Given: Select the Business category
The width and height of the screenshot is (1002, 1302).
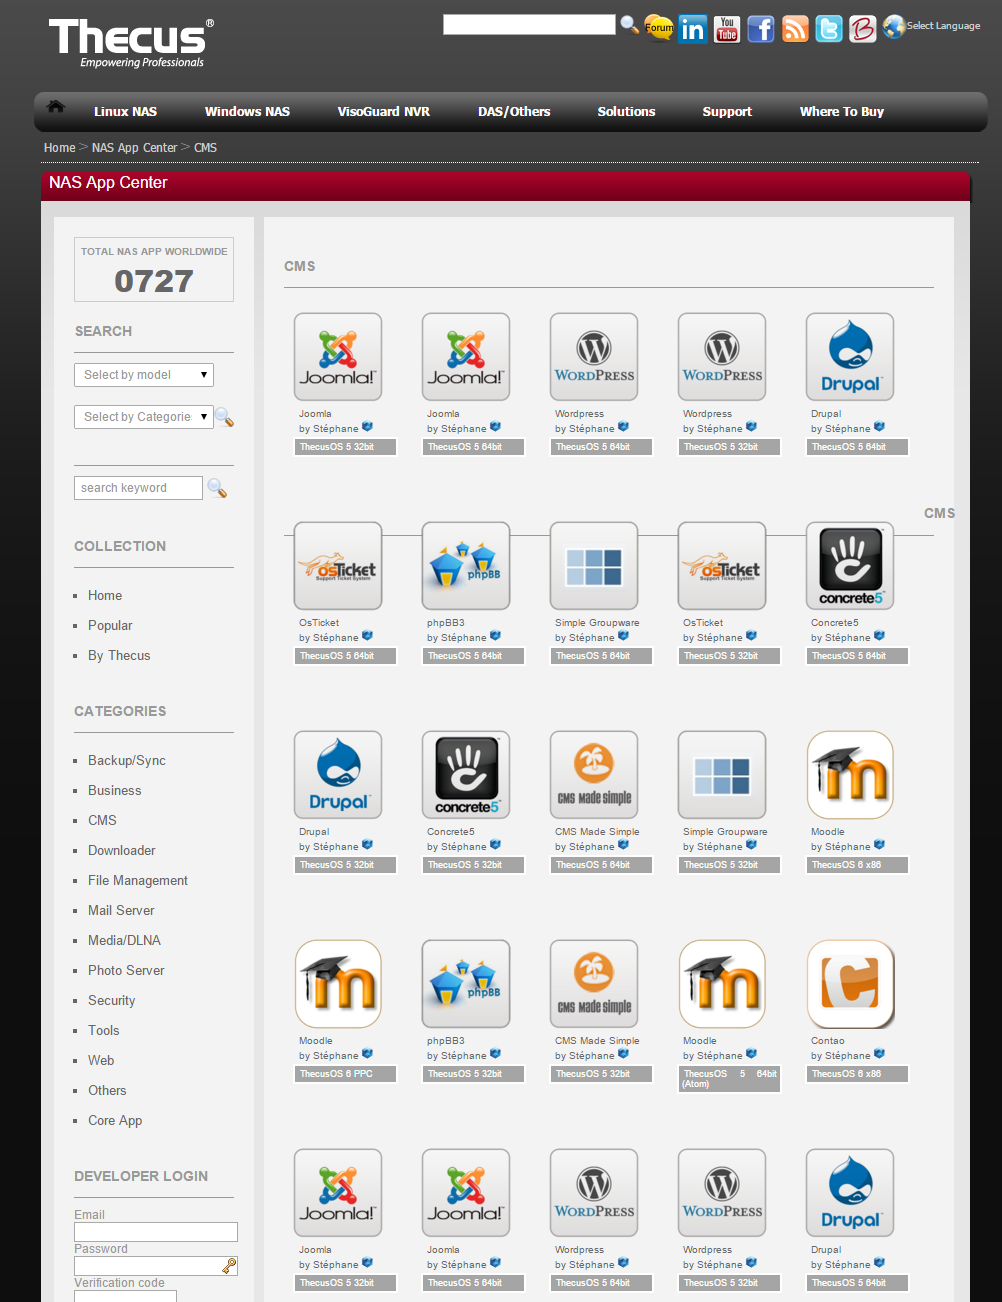Looking at the screenshot, I should coord(115,791).
